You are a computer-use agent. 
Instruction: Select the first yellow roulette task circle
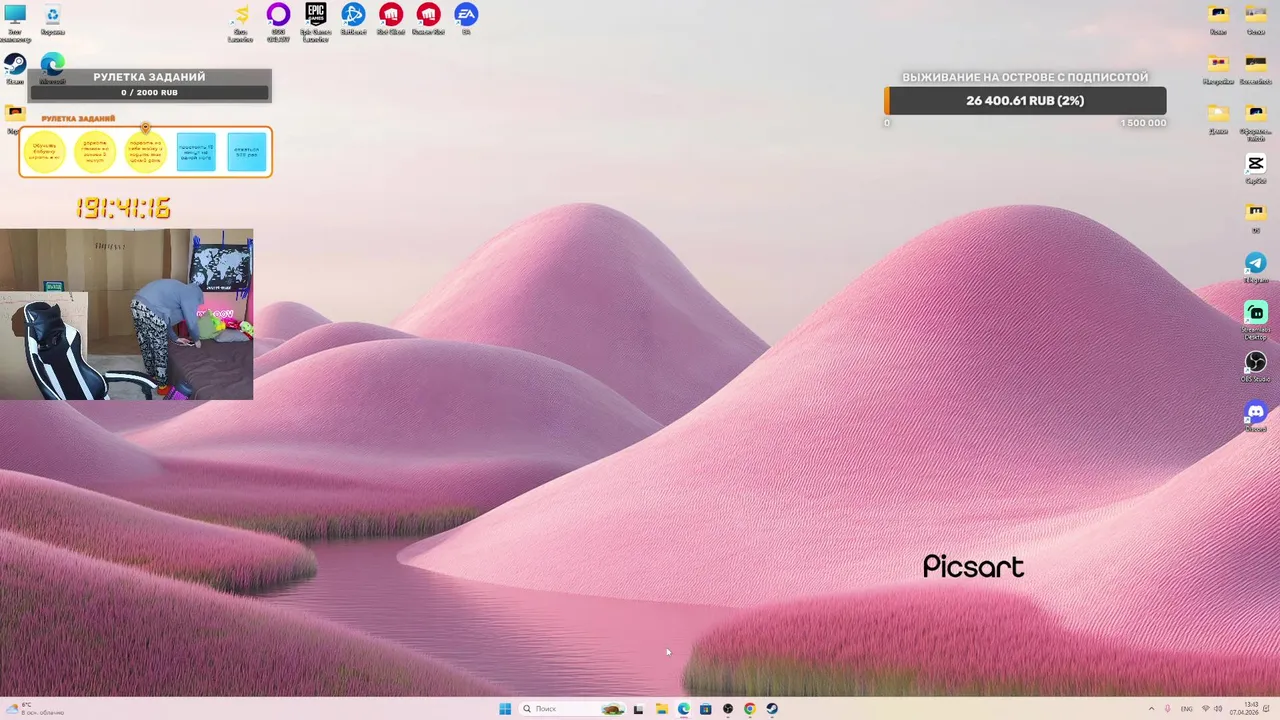pos(44,152)
